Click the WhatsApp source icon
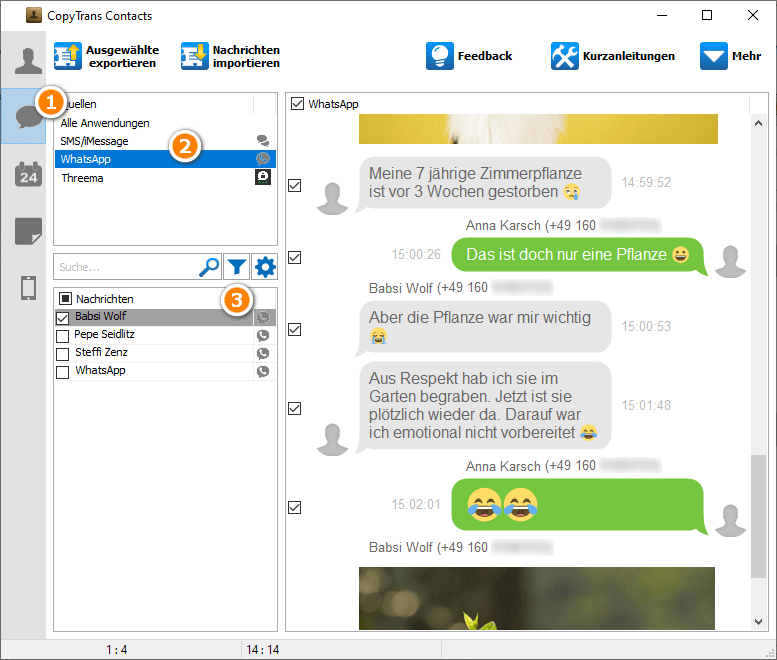This screenshot has height=660, width=777. point(263,159)
